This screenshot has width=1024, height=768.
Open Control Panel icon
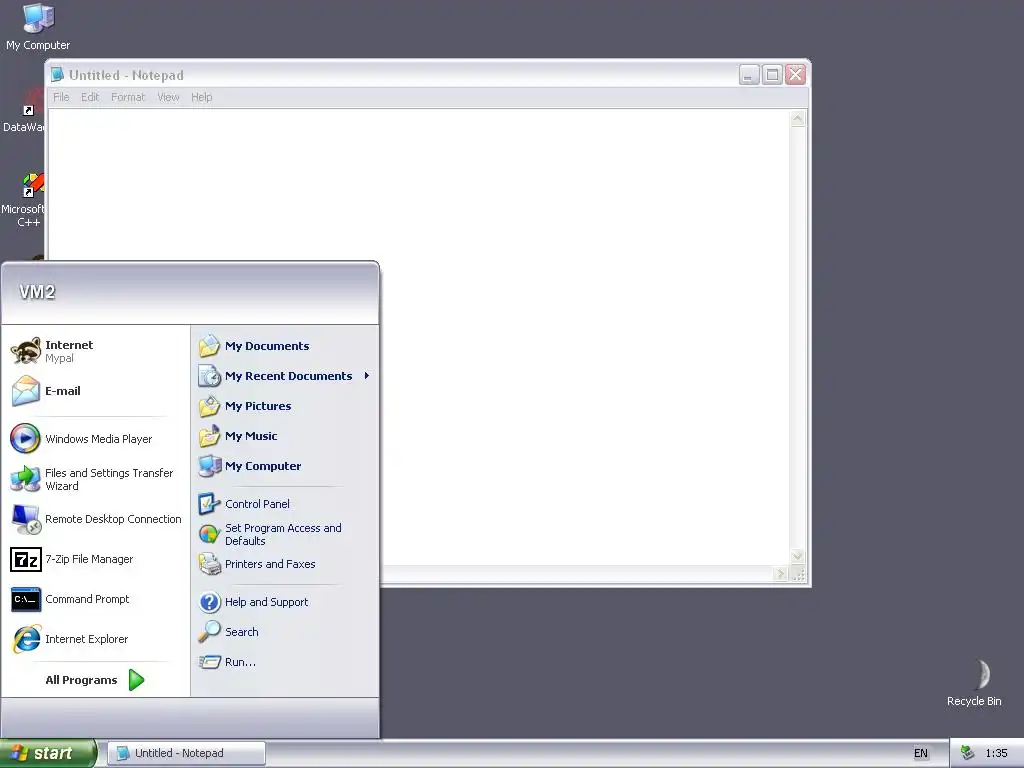pyautogui.click(x=210, y=504)
